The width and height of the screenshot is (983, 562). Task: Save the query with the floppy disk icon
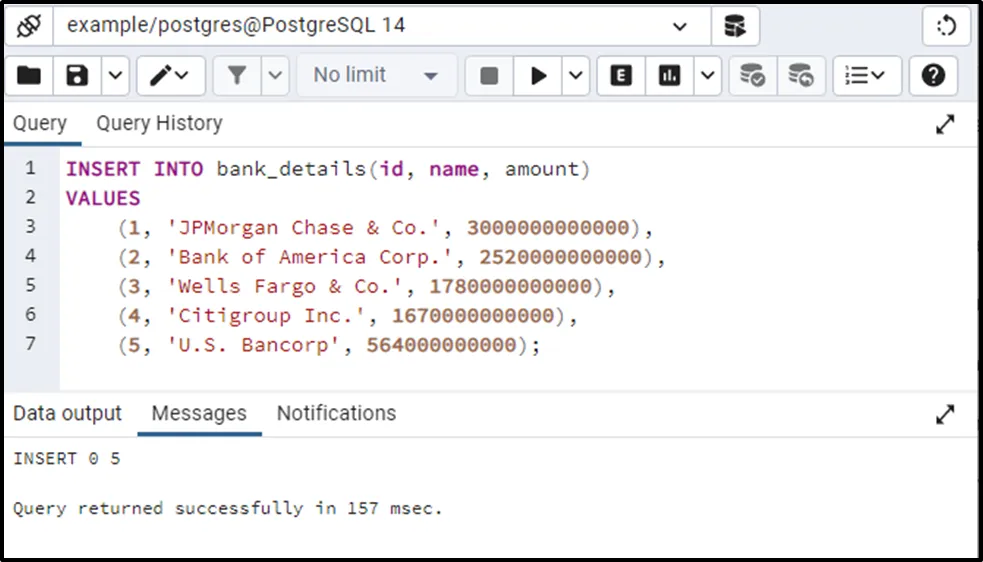77,76
